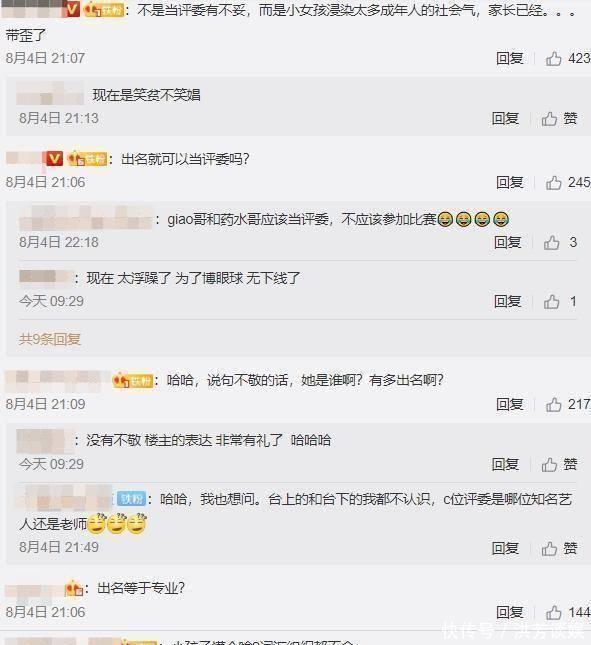Reply to the comment 出名就可以当评委吗
Screen dimensions: 591x645
pyautogui.click(x=510, y=182)
